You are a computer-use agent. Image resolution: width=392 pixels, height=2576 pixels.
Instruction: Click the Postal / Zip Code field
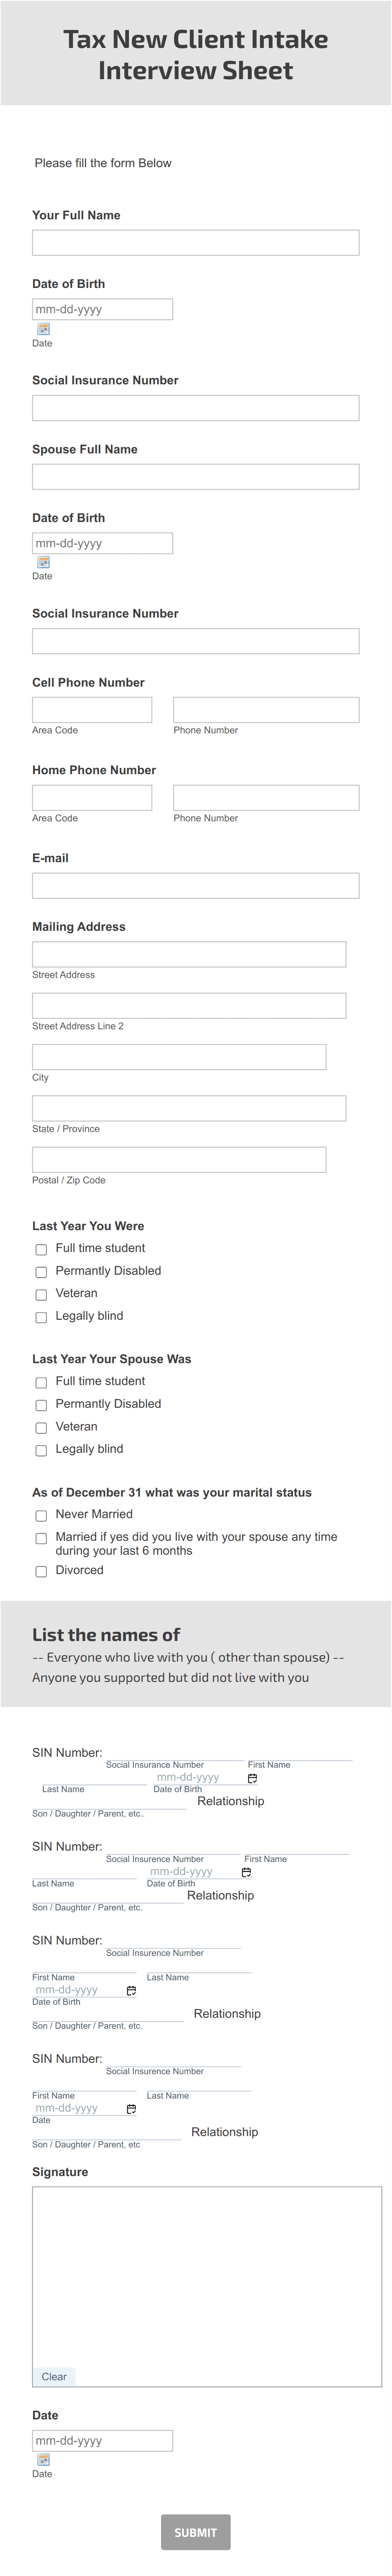179,1160
